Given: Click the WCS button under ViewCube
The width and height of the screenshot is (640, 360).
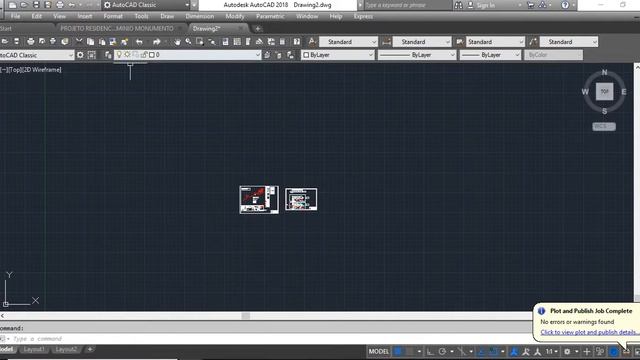Looking at the screenshot, I should click(x=604, y=127).
